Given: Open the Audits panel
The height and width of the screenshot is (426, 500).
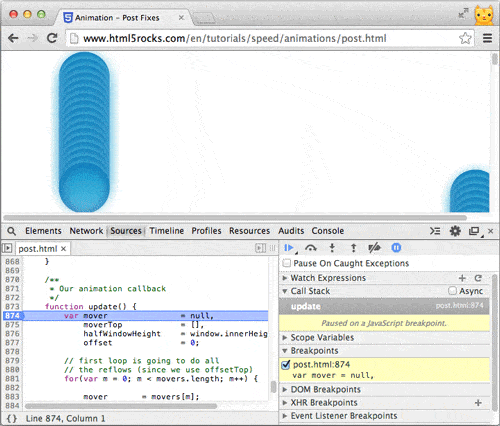Looking at the screenshot, I should [x=291, y=231].
